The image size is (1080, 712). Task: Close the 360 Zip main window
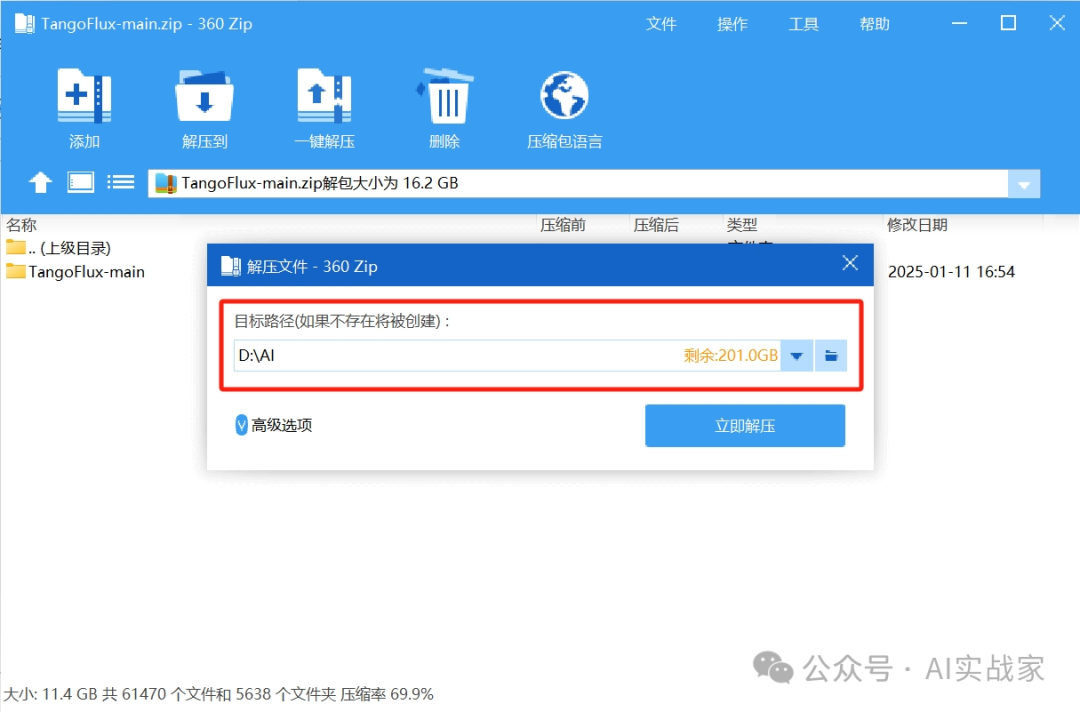1057,23
